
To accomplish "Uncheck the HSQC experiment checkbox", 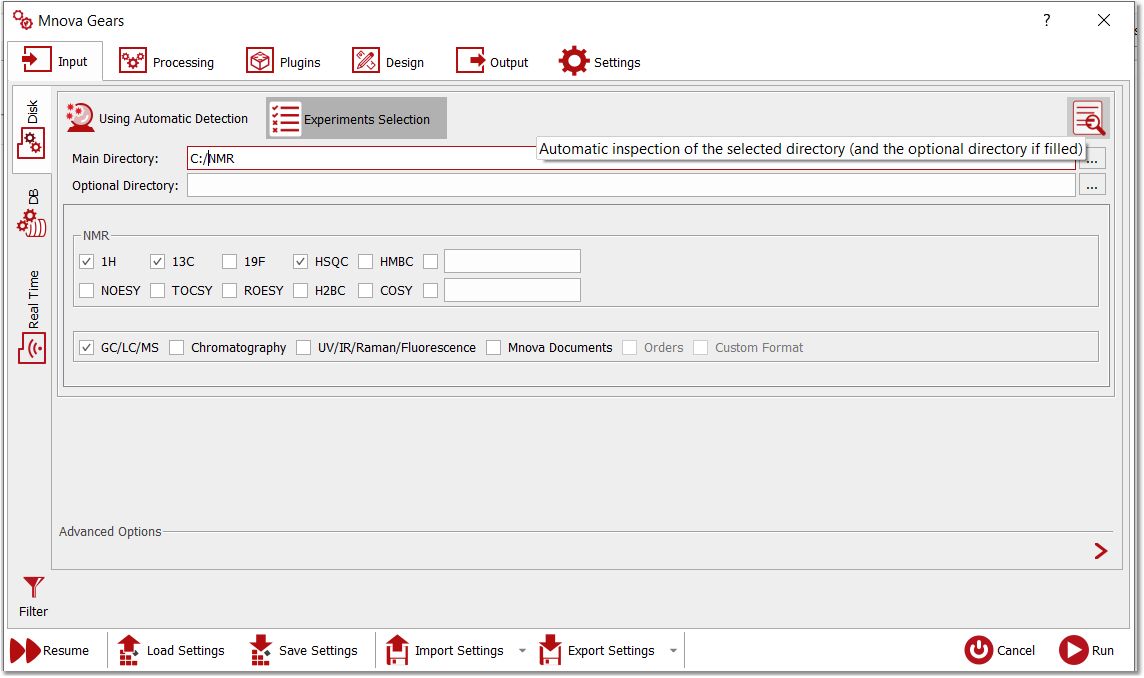I will click(301, 261).
